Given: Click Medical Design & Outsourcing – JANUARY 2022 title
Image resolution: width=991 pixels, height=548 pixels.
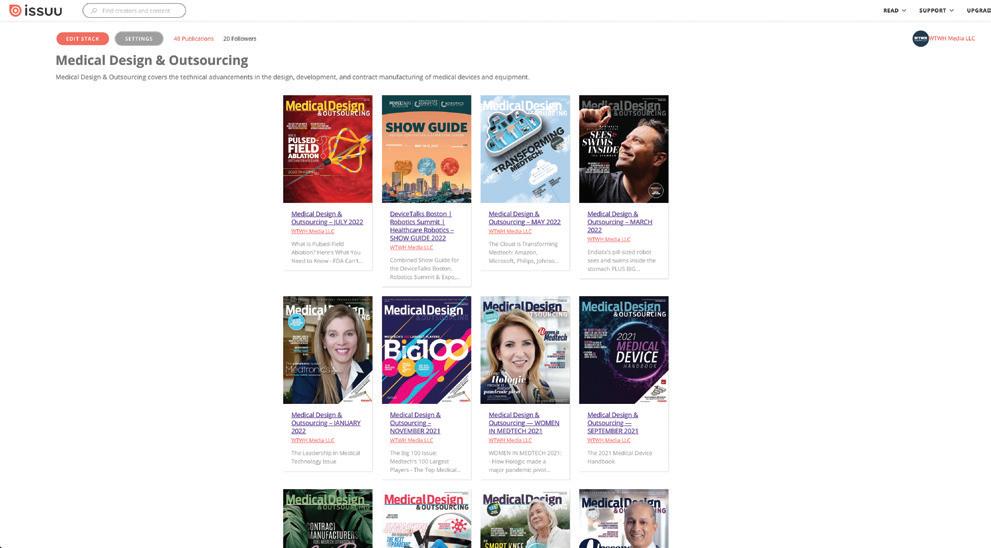Looking at the screenshot, I should (x=325, y=423).
